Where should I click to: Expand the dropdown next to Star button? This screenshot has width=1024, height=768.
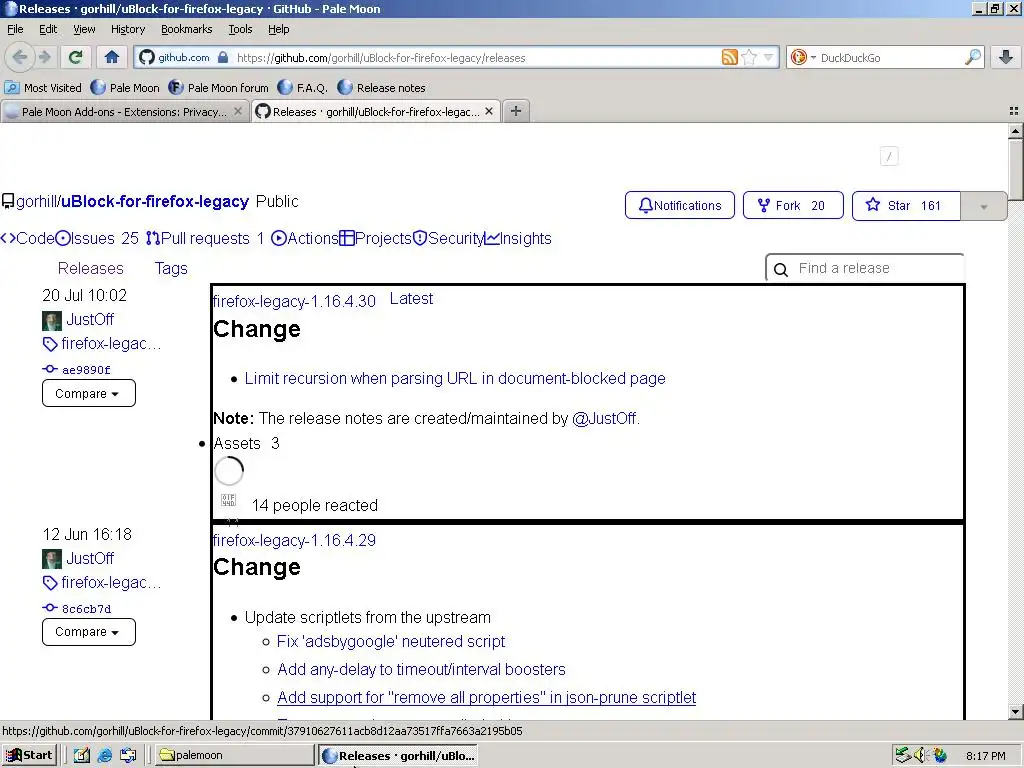pos(984,206)
